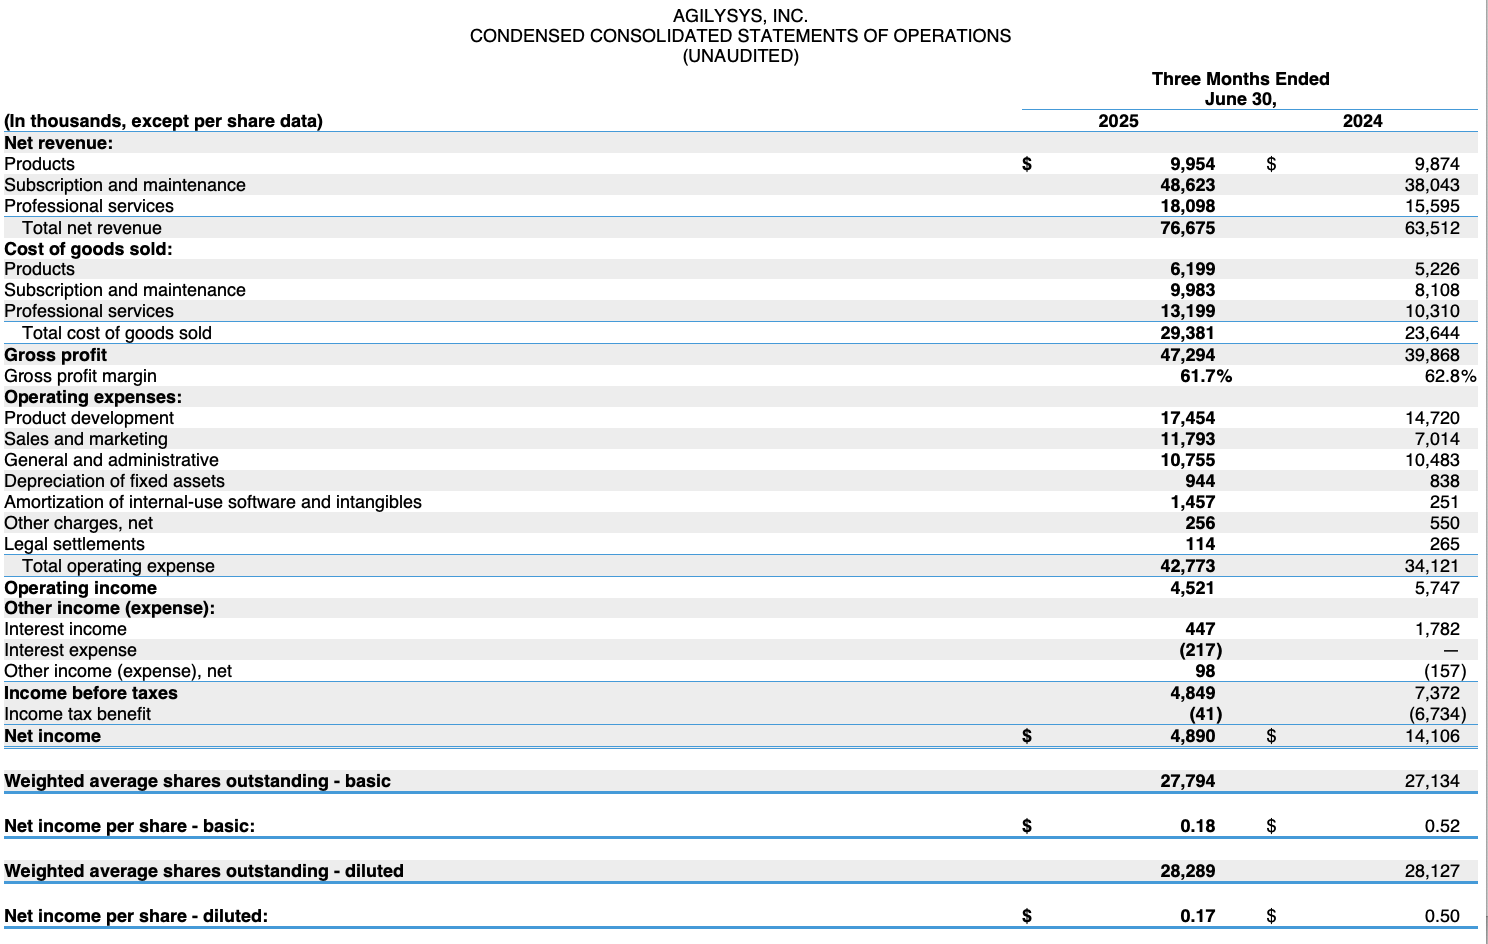Image resolution: width=1488 pixels, height=944 pixels.
Task: Click the Three Months Ended June 30 header
Action: pos(1240,89)
